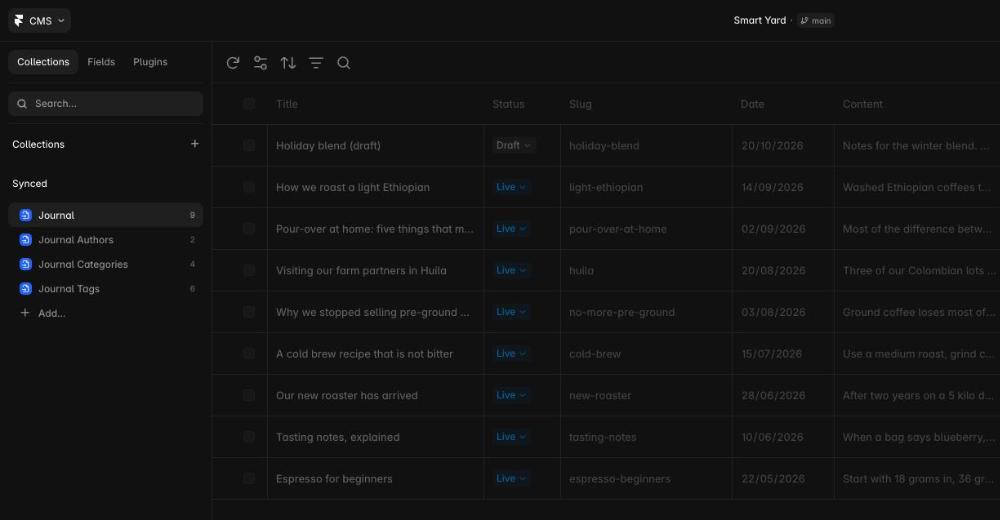Image resolution: width=1000 pixels, height=520 pixels.
Task: Click the Journal Tags collection icon
Action: [x=26, y=288]
